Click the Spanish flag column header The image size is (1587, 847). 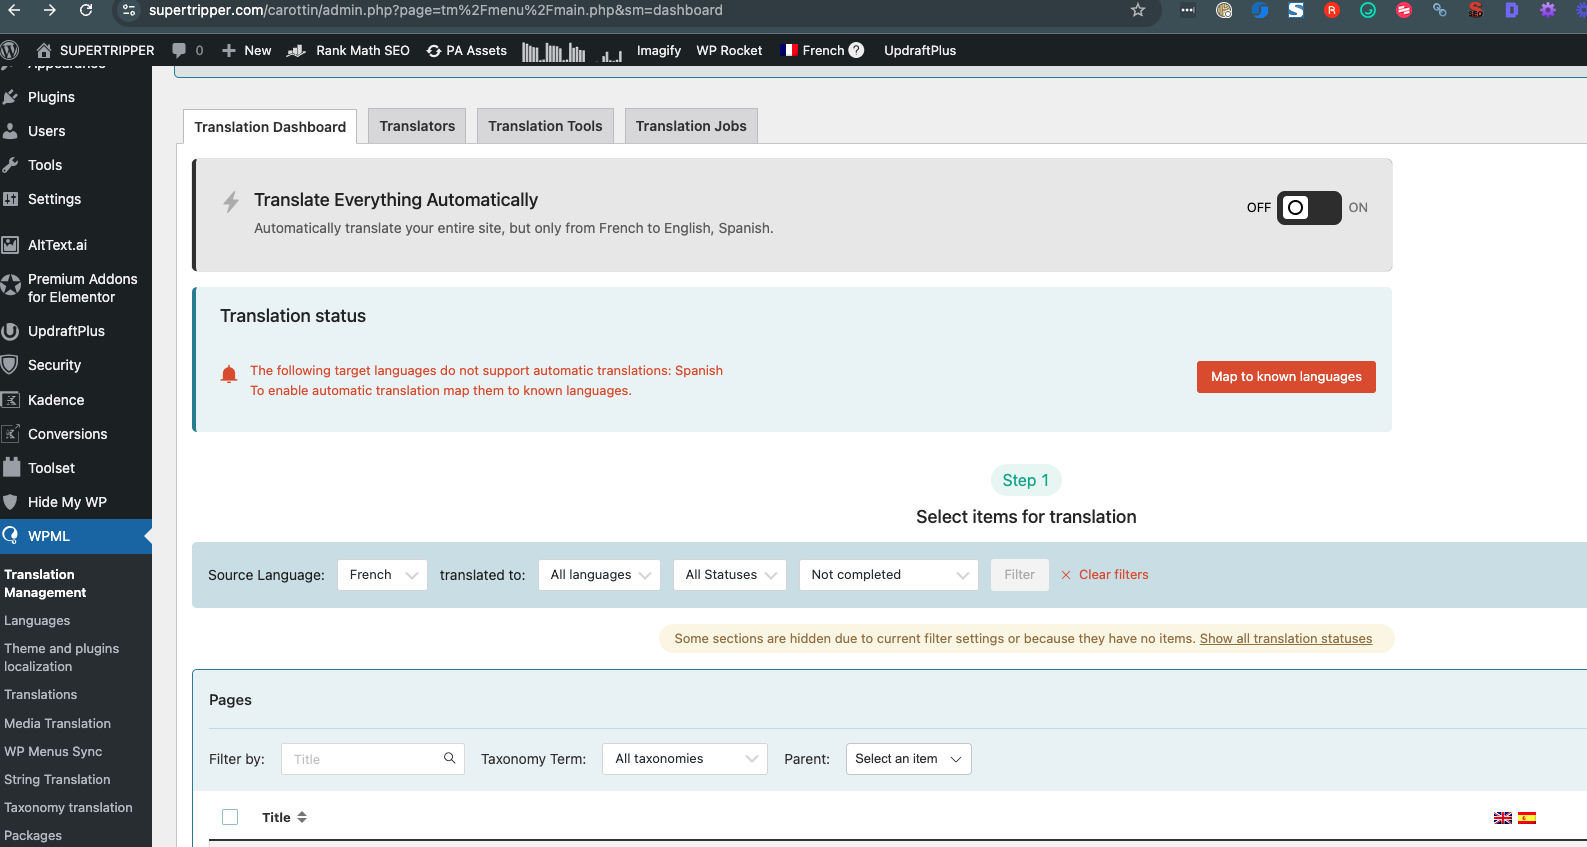[x=1527, y=818]
